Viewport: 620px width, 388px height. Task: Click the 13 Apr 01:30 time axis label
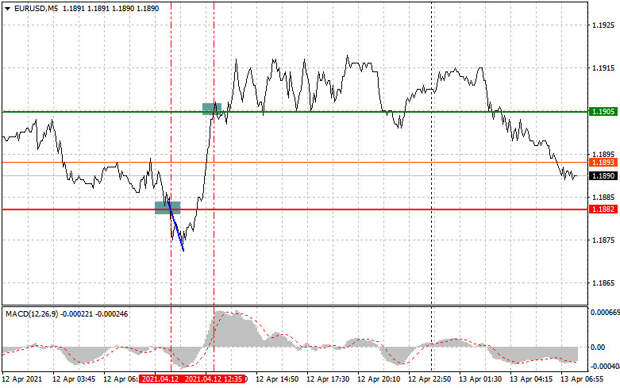[x=480, y=379]
